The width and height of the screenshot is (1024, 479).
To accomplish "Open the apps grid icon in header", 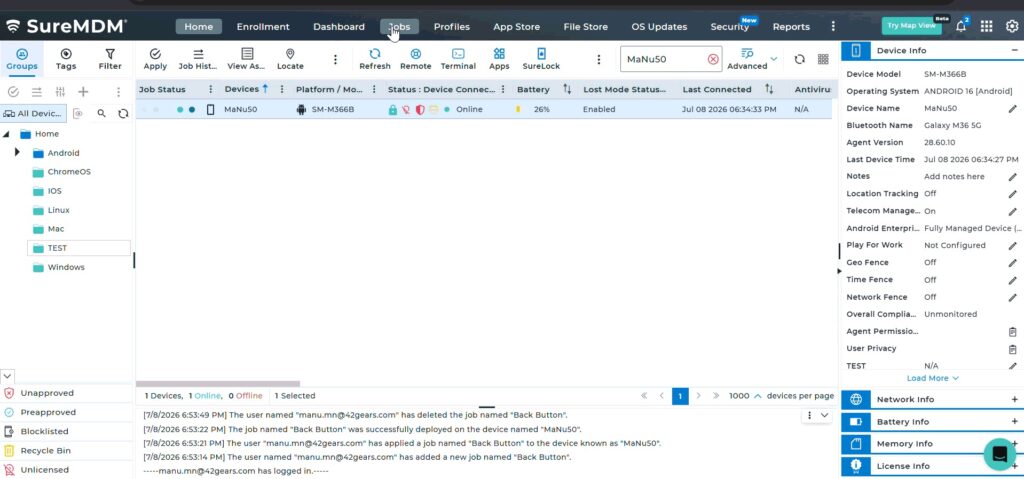I will (986, 26).
